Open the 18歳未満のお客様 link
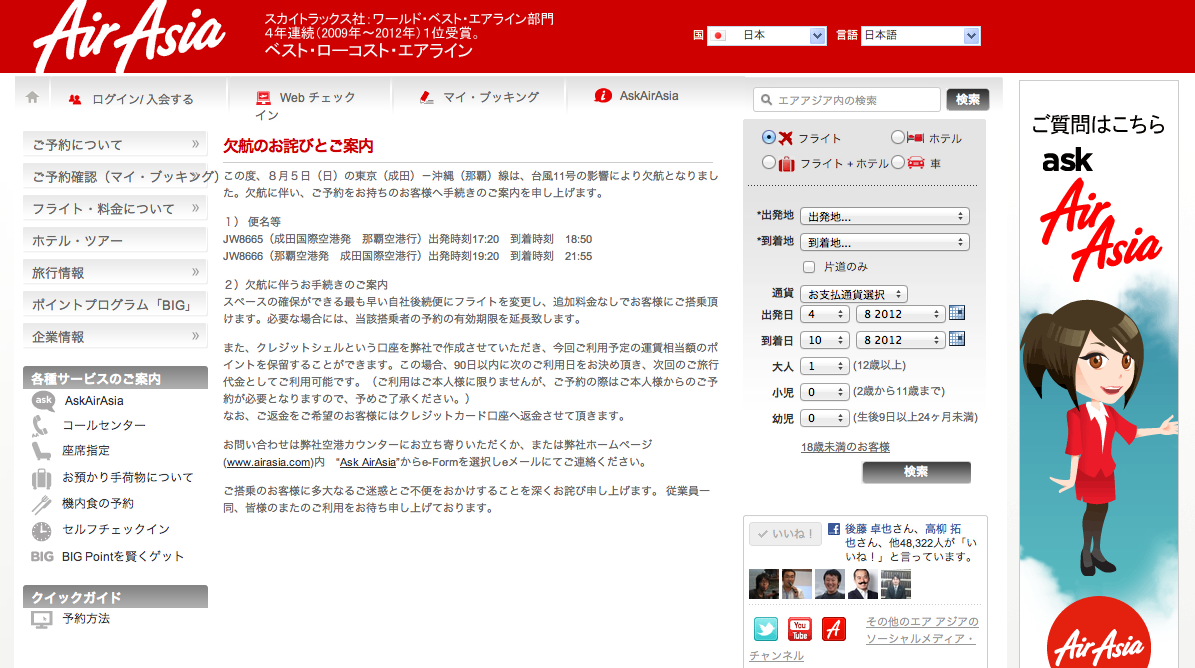 [x=845, y=447]
